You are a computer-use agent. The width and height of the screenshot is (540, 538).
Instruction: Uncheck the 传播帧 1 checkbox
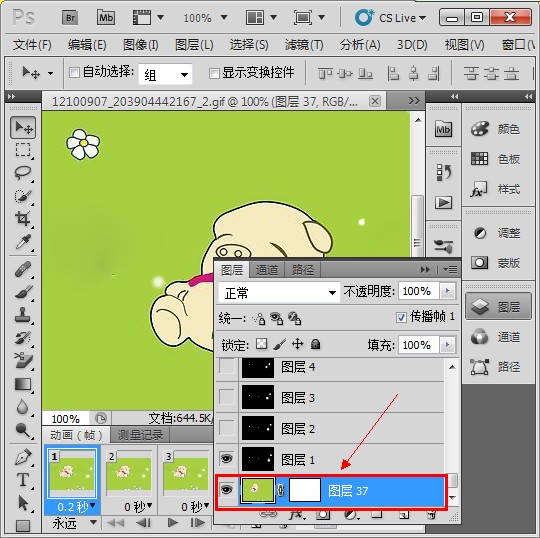[401, 317]
